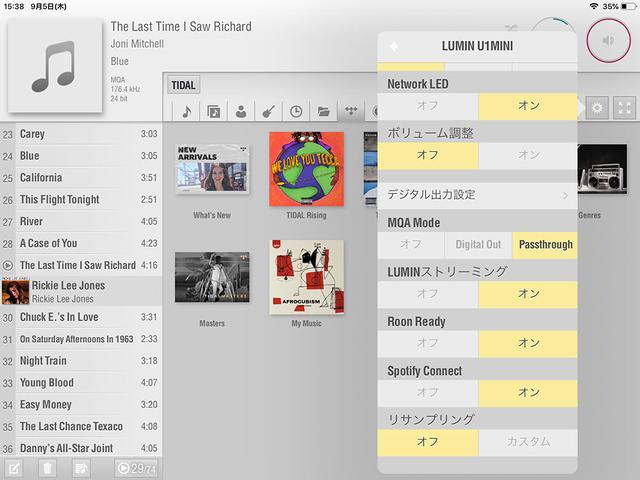The image size is (640, 480).
Task: Play track 23 Carey
Action: [81, 134]
